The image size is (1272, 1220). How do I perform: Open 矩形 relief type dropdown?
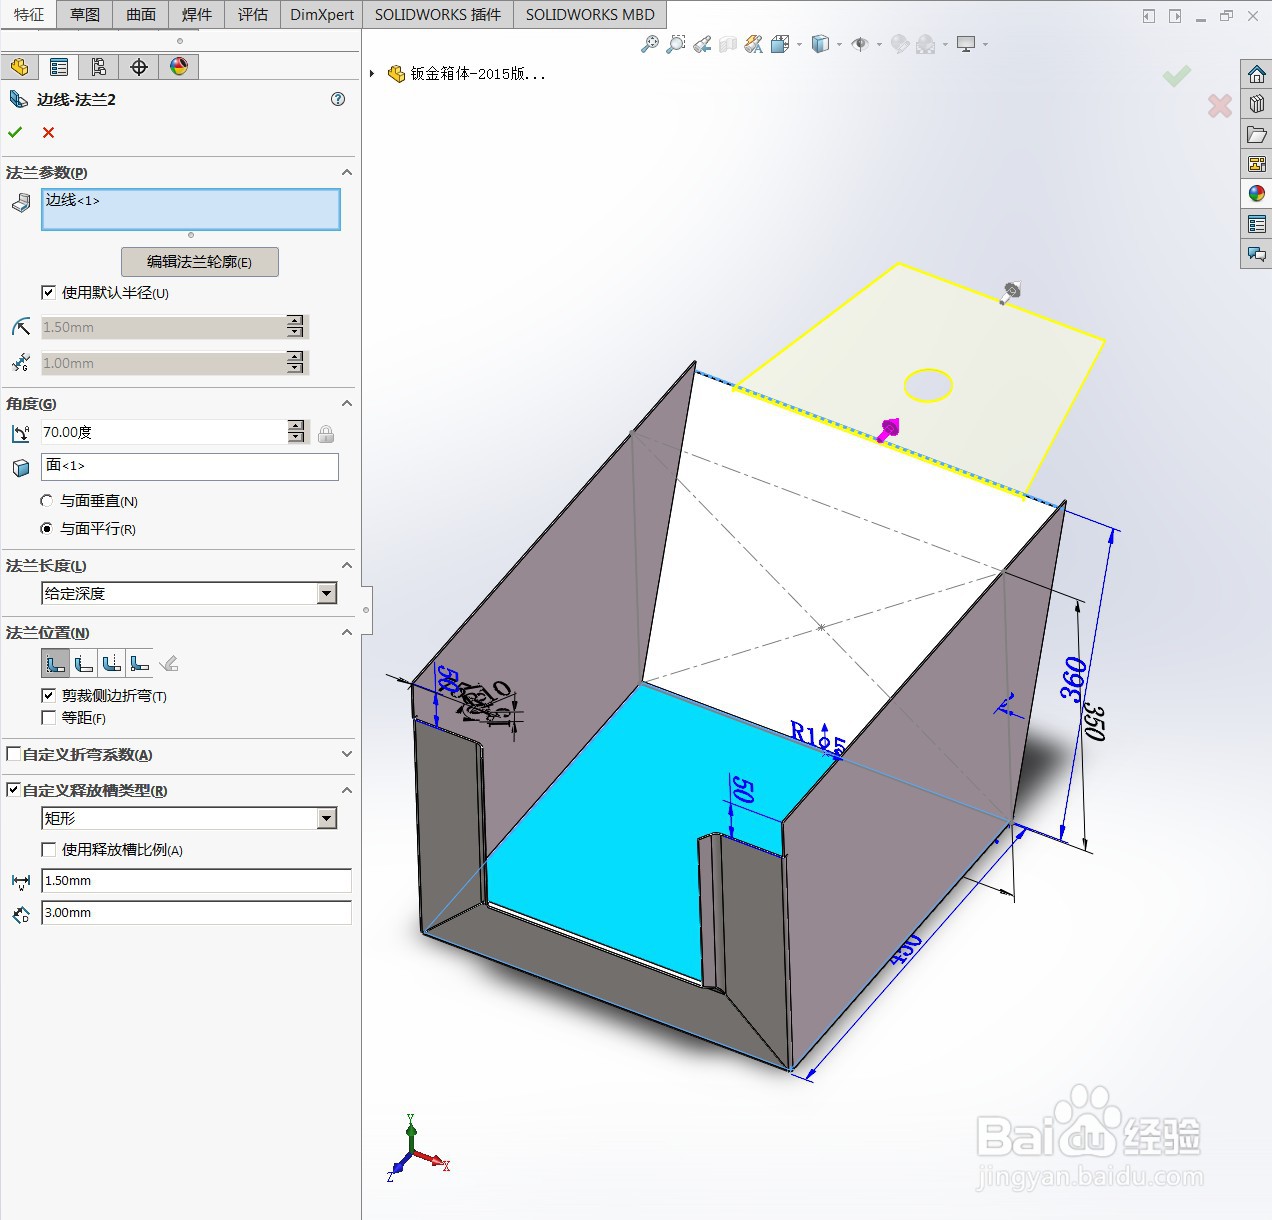pyautogui.click(x=327, y=818)
